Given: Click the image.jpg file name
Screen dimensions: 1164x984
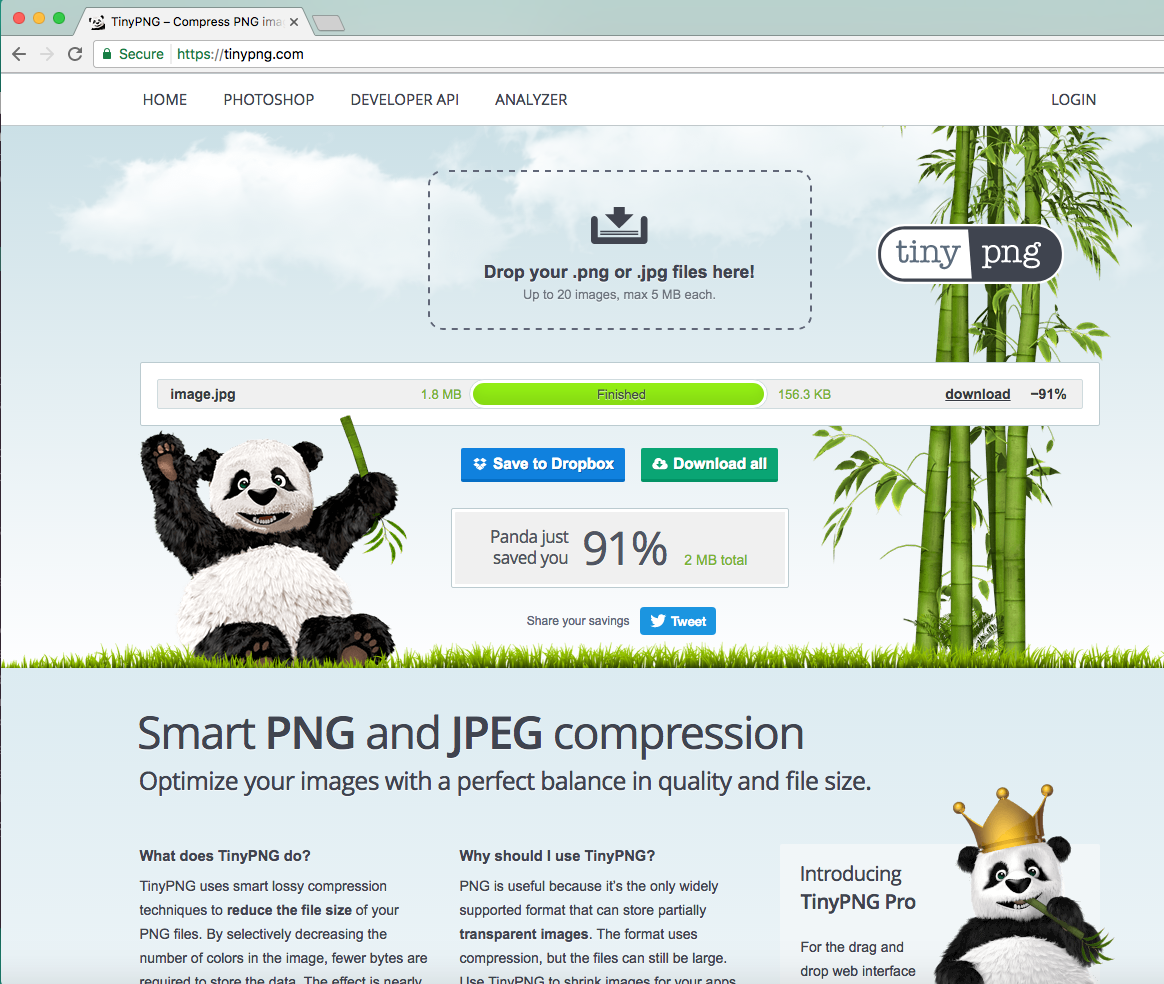Looking at the screenshot, I should [x=203, y=394].
